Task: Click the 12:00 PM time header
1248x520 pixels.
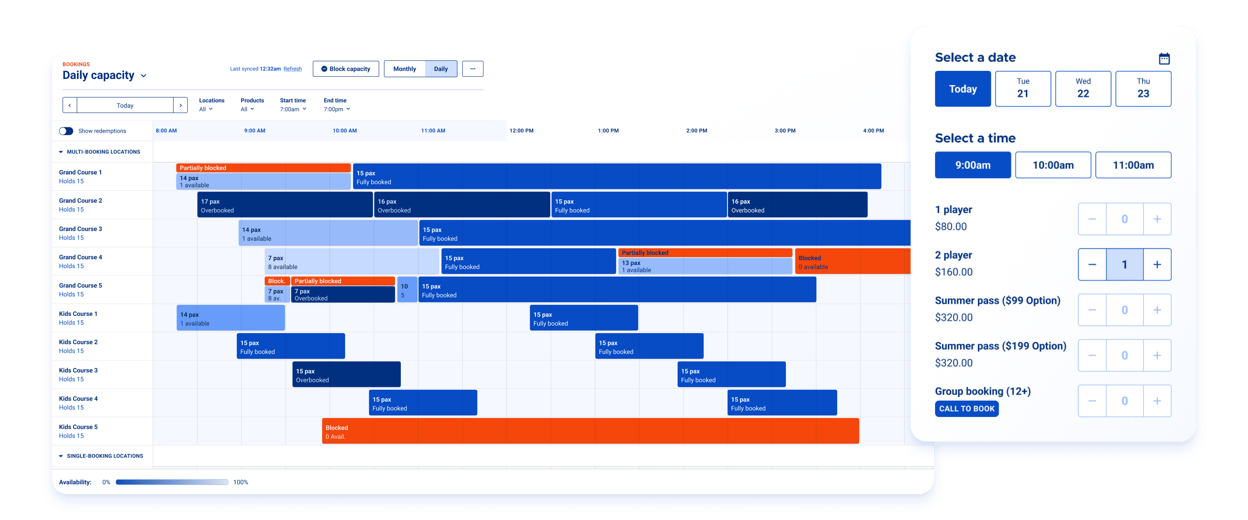Action: pos(521,131)
